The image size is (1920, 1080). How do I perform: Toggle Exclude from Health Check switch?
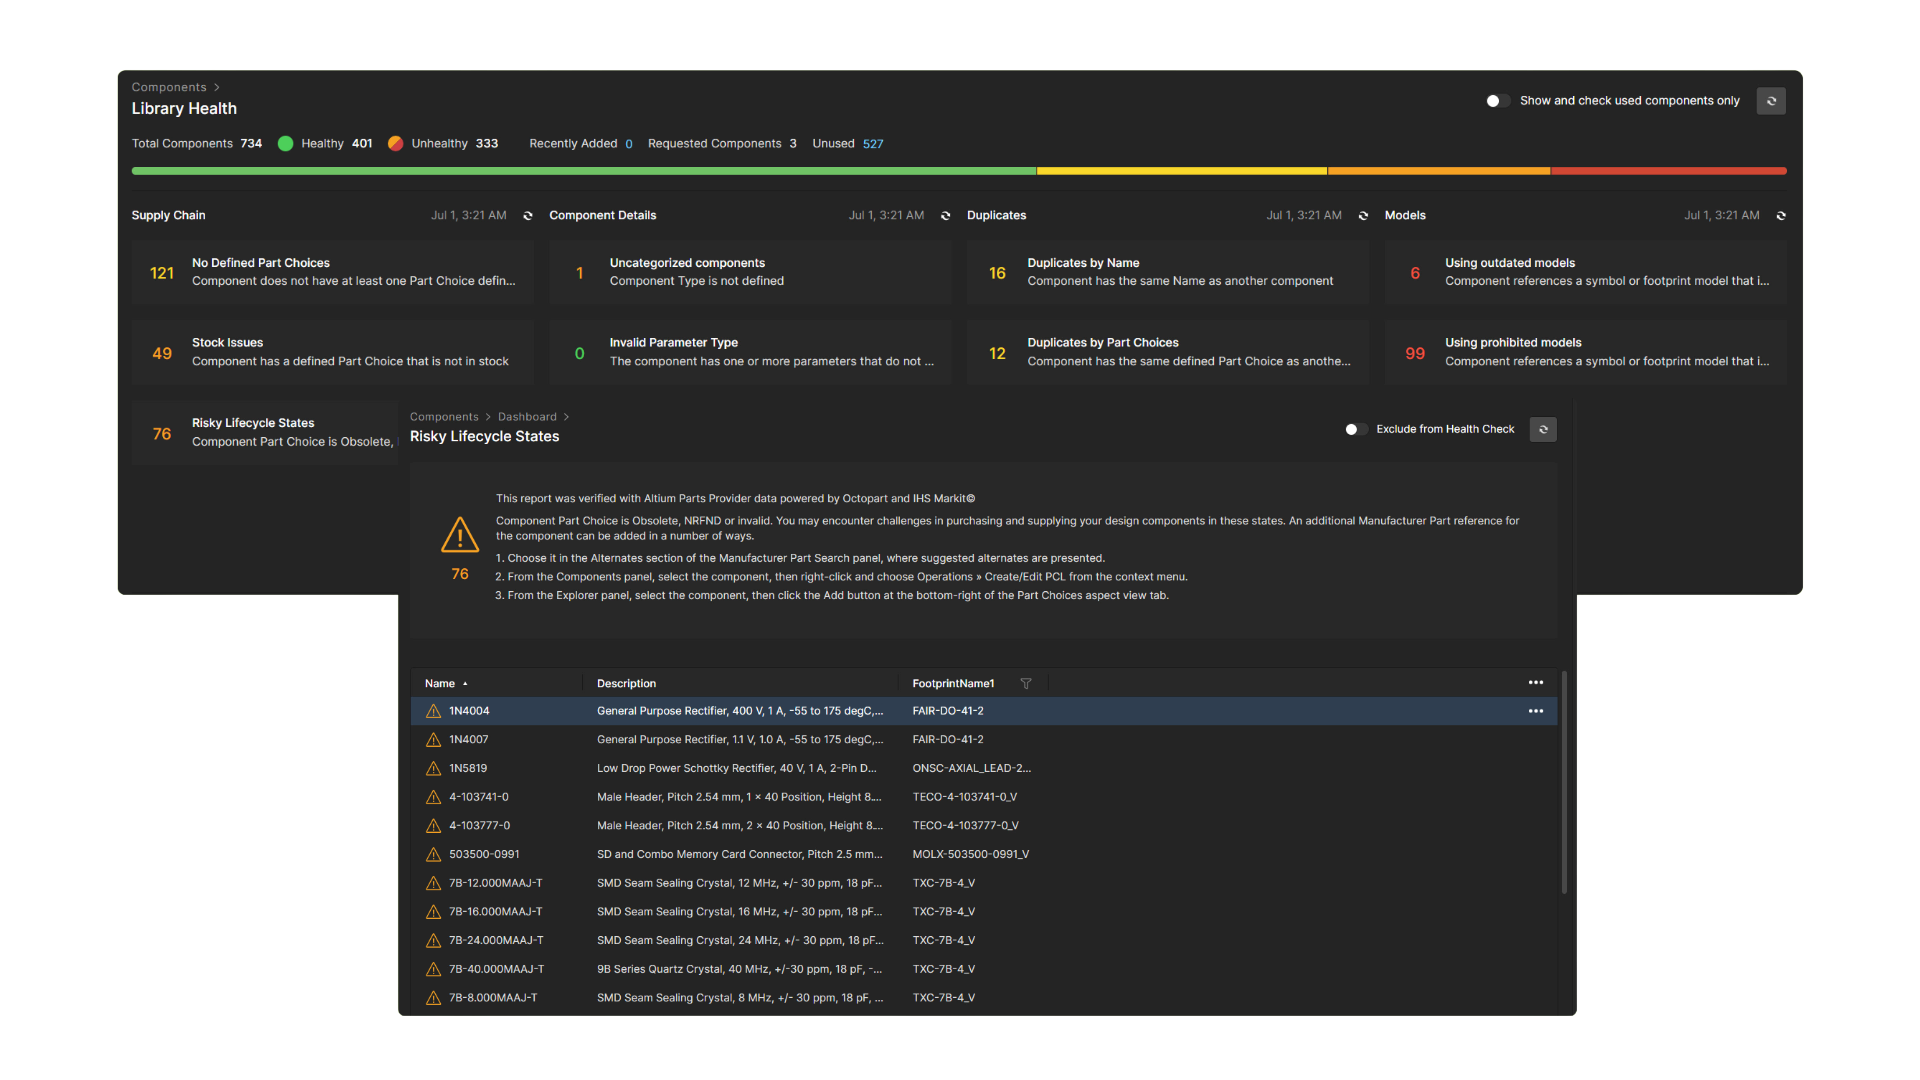click(x=1356, y=430)
